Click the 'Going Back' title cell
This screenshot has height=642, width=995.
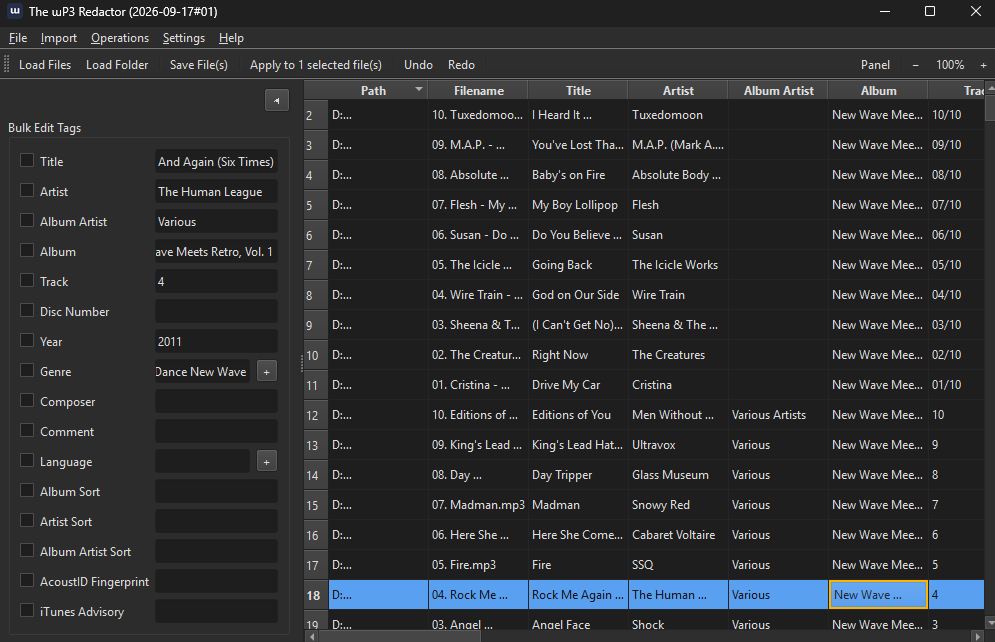tap(578, 265)
